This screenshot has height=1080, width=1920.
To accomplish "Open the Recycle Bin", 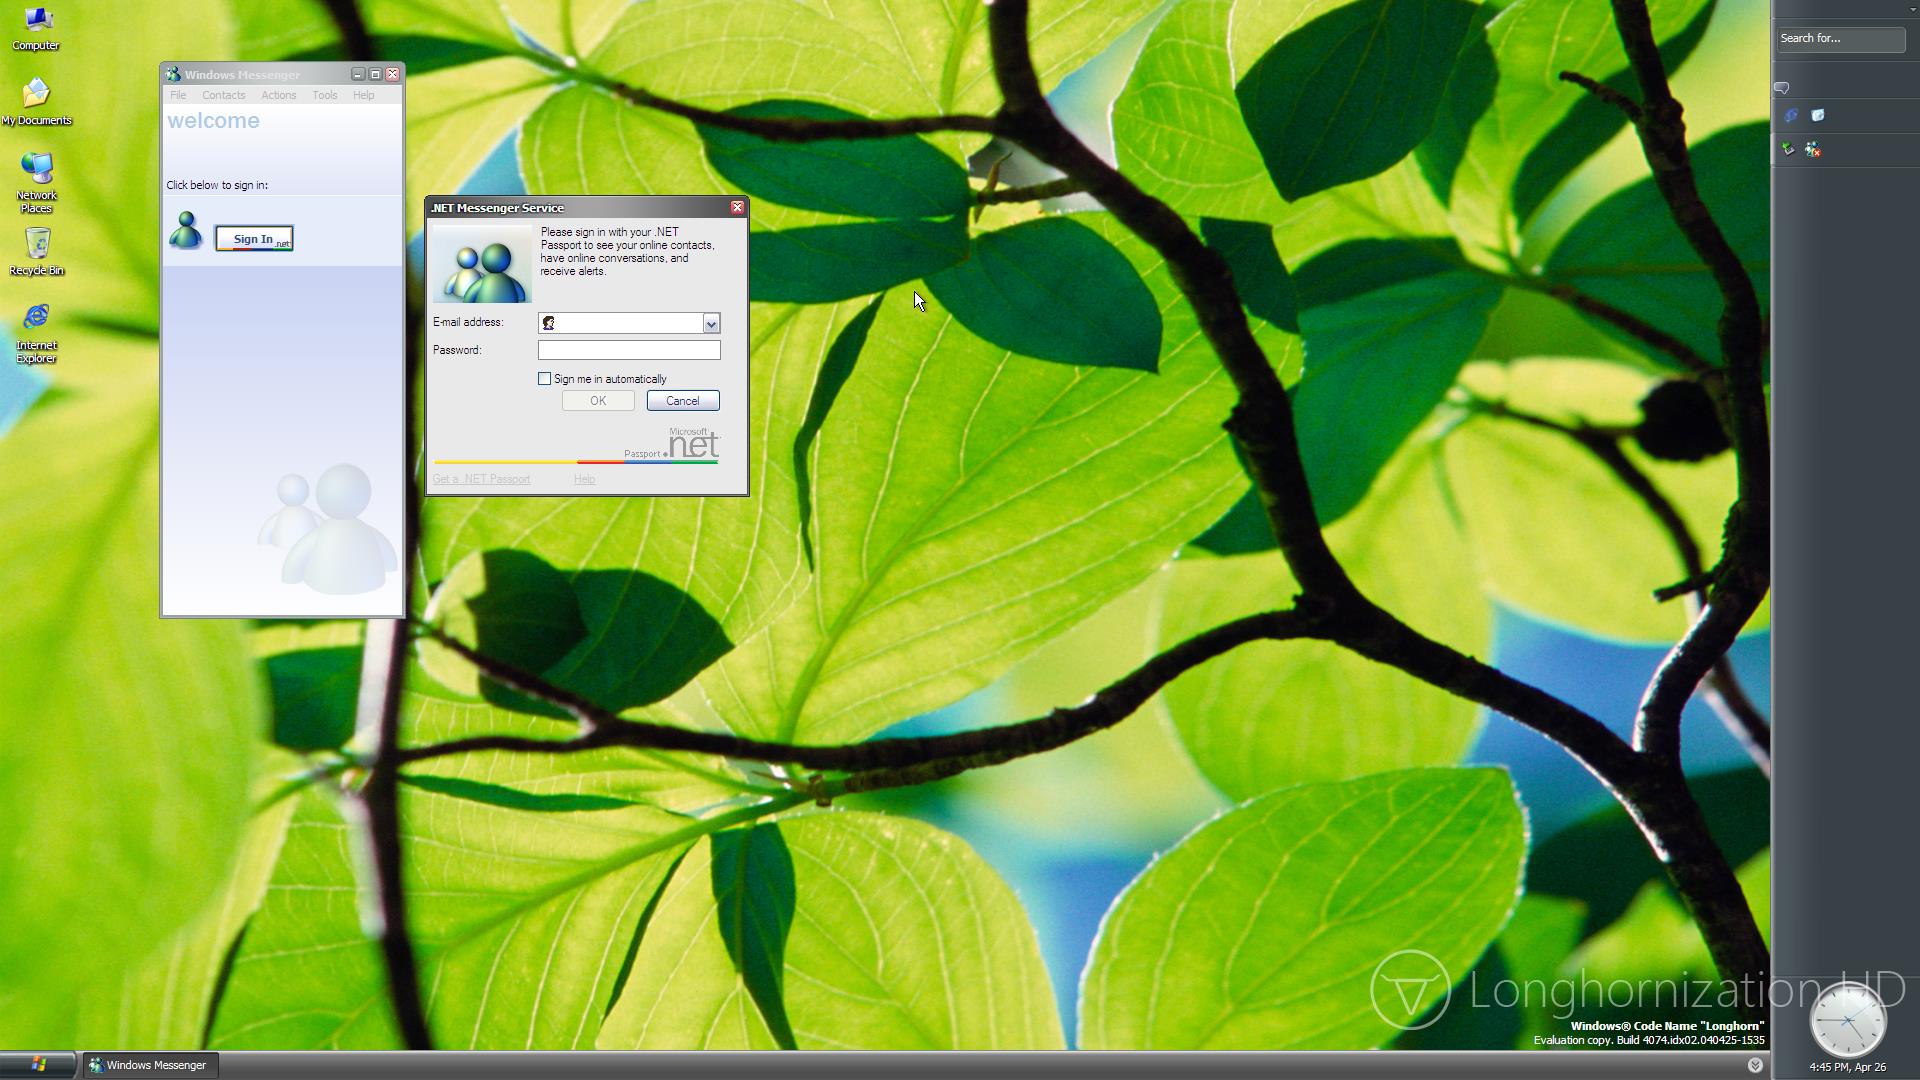I will [37, 250].
